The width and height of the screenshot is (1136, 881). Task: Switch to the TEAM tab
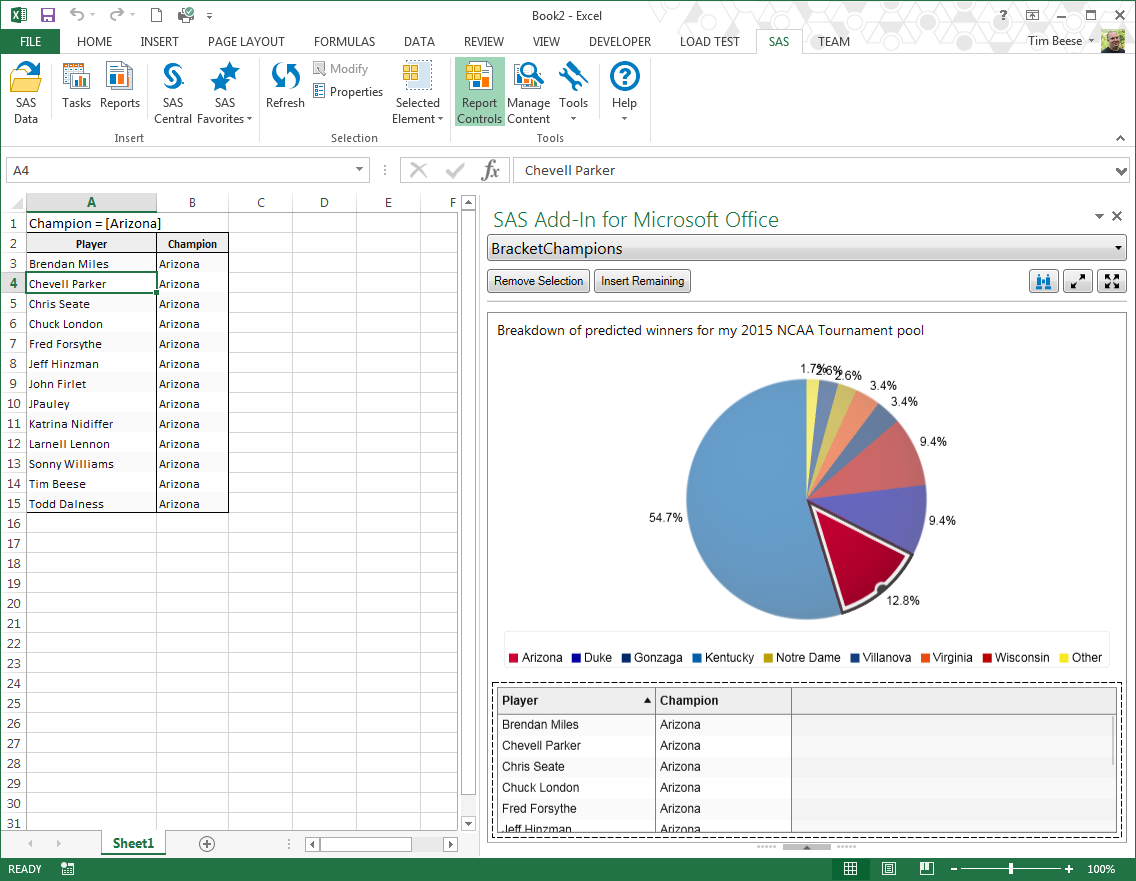point(834,41)
